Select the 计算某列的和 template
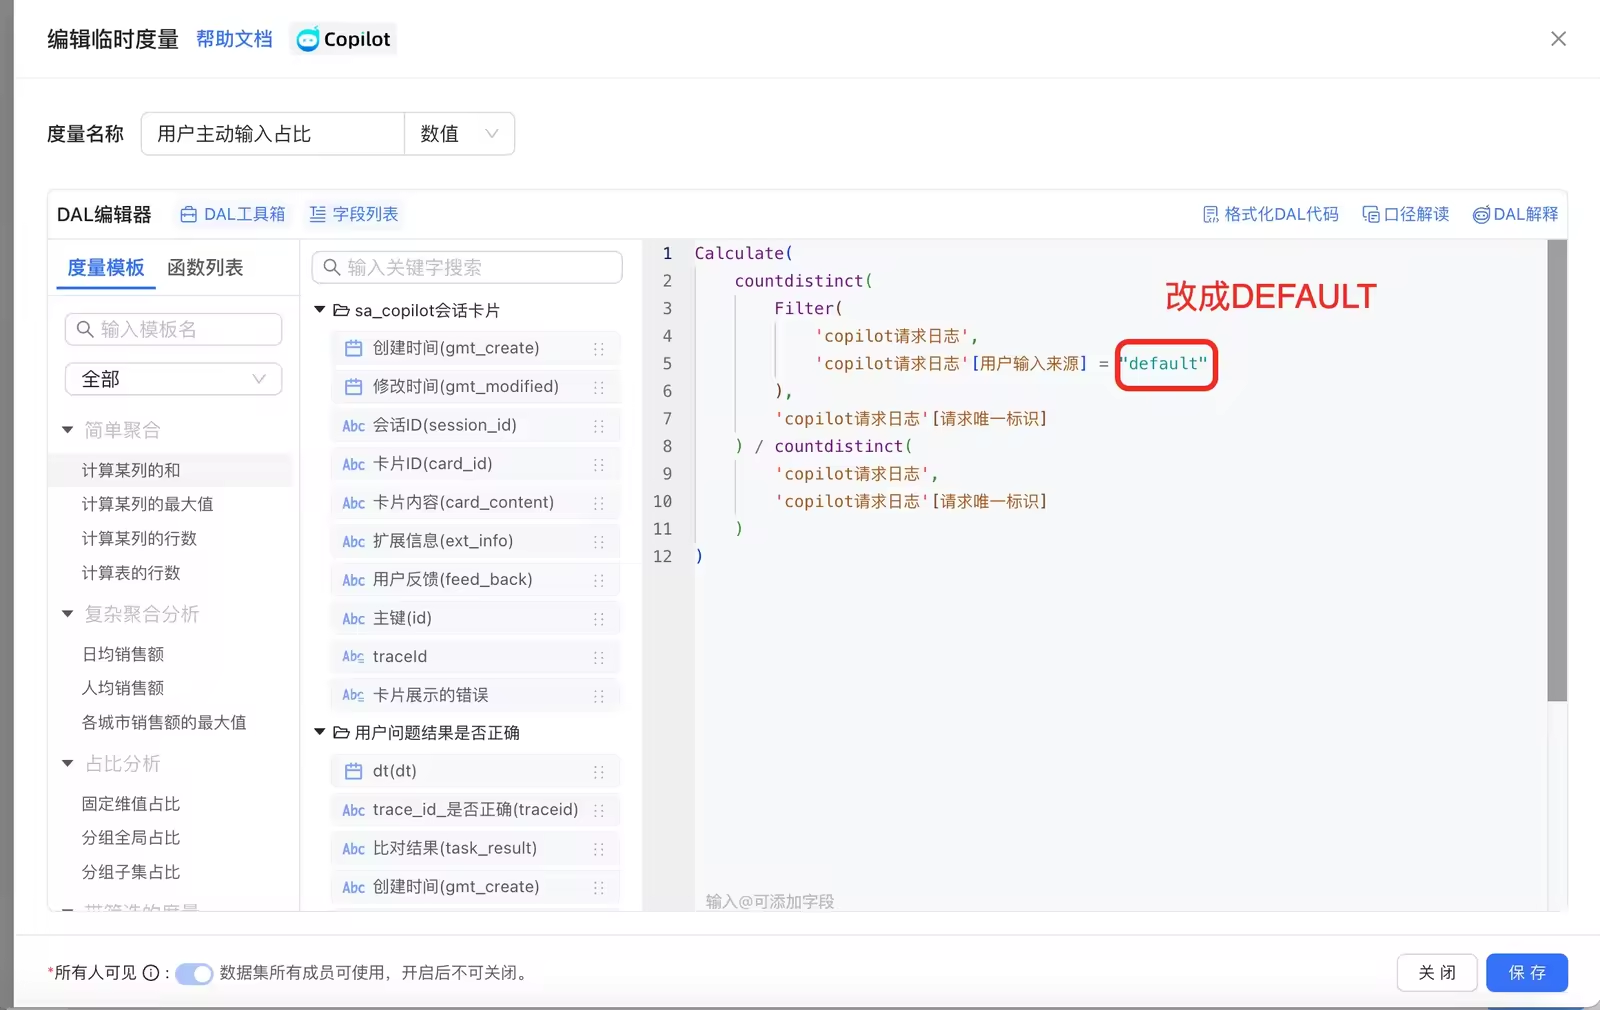This screenshot has width=1600, height=1010. click(x=131, y=470)
